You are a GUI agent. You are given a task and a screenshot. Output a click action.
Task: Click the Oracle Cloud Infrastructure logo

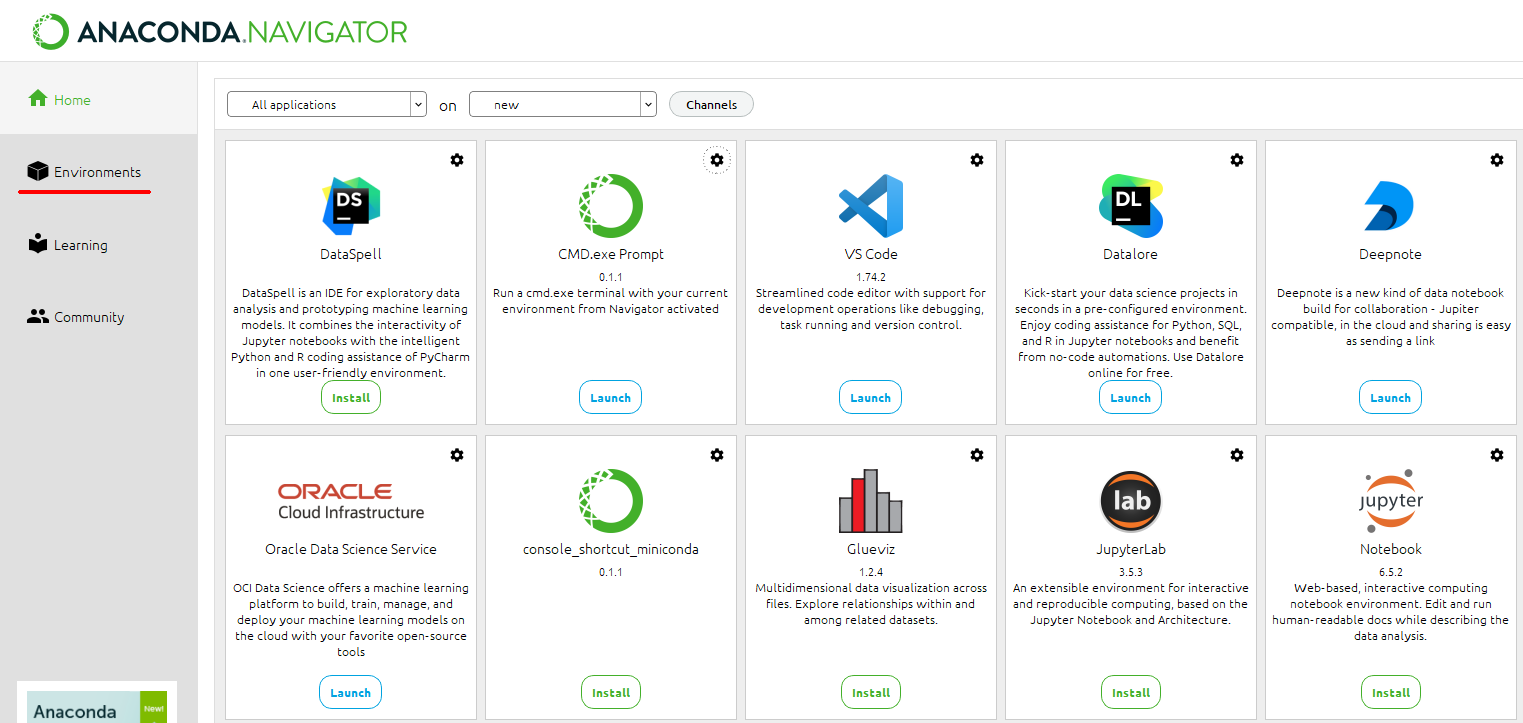351,501
